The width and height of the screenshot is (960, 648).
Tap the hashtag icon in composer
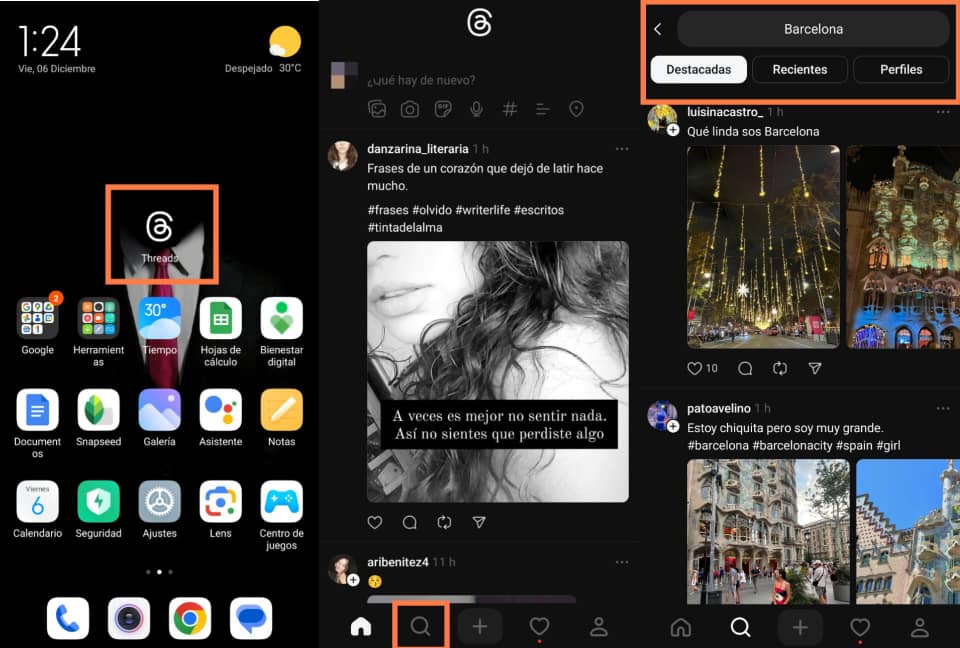tap(509, 109)
